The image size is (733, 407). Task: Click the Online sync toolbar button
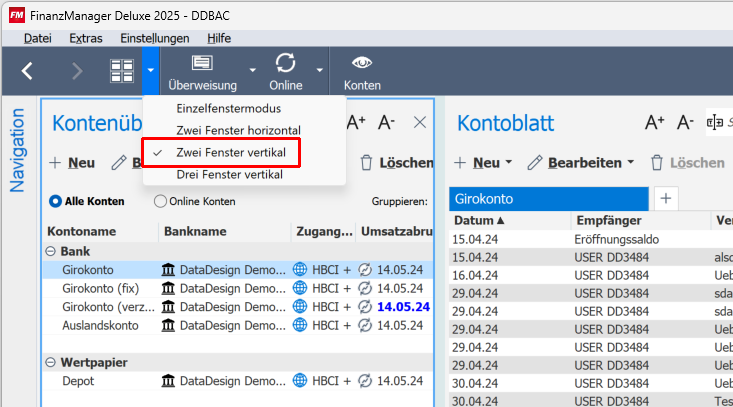286,72
